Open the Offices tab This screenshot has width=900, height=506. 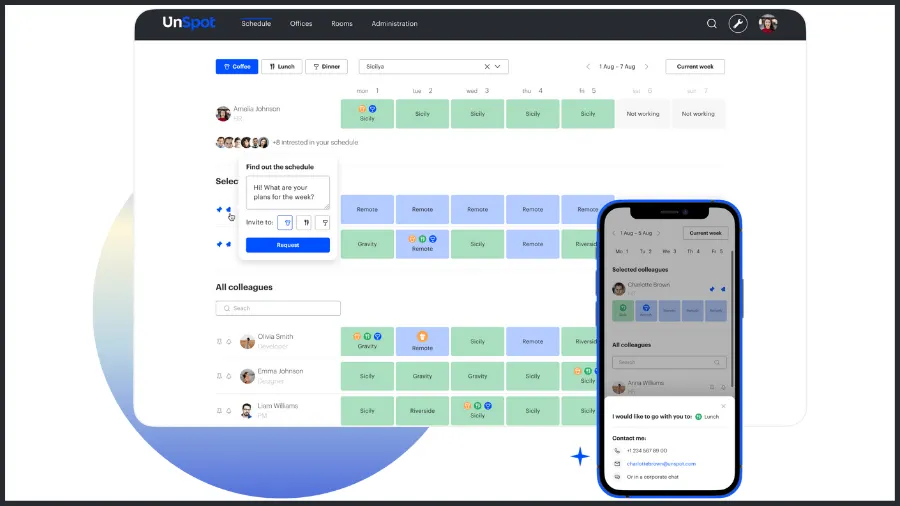tap(301, 24)
